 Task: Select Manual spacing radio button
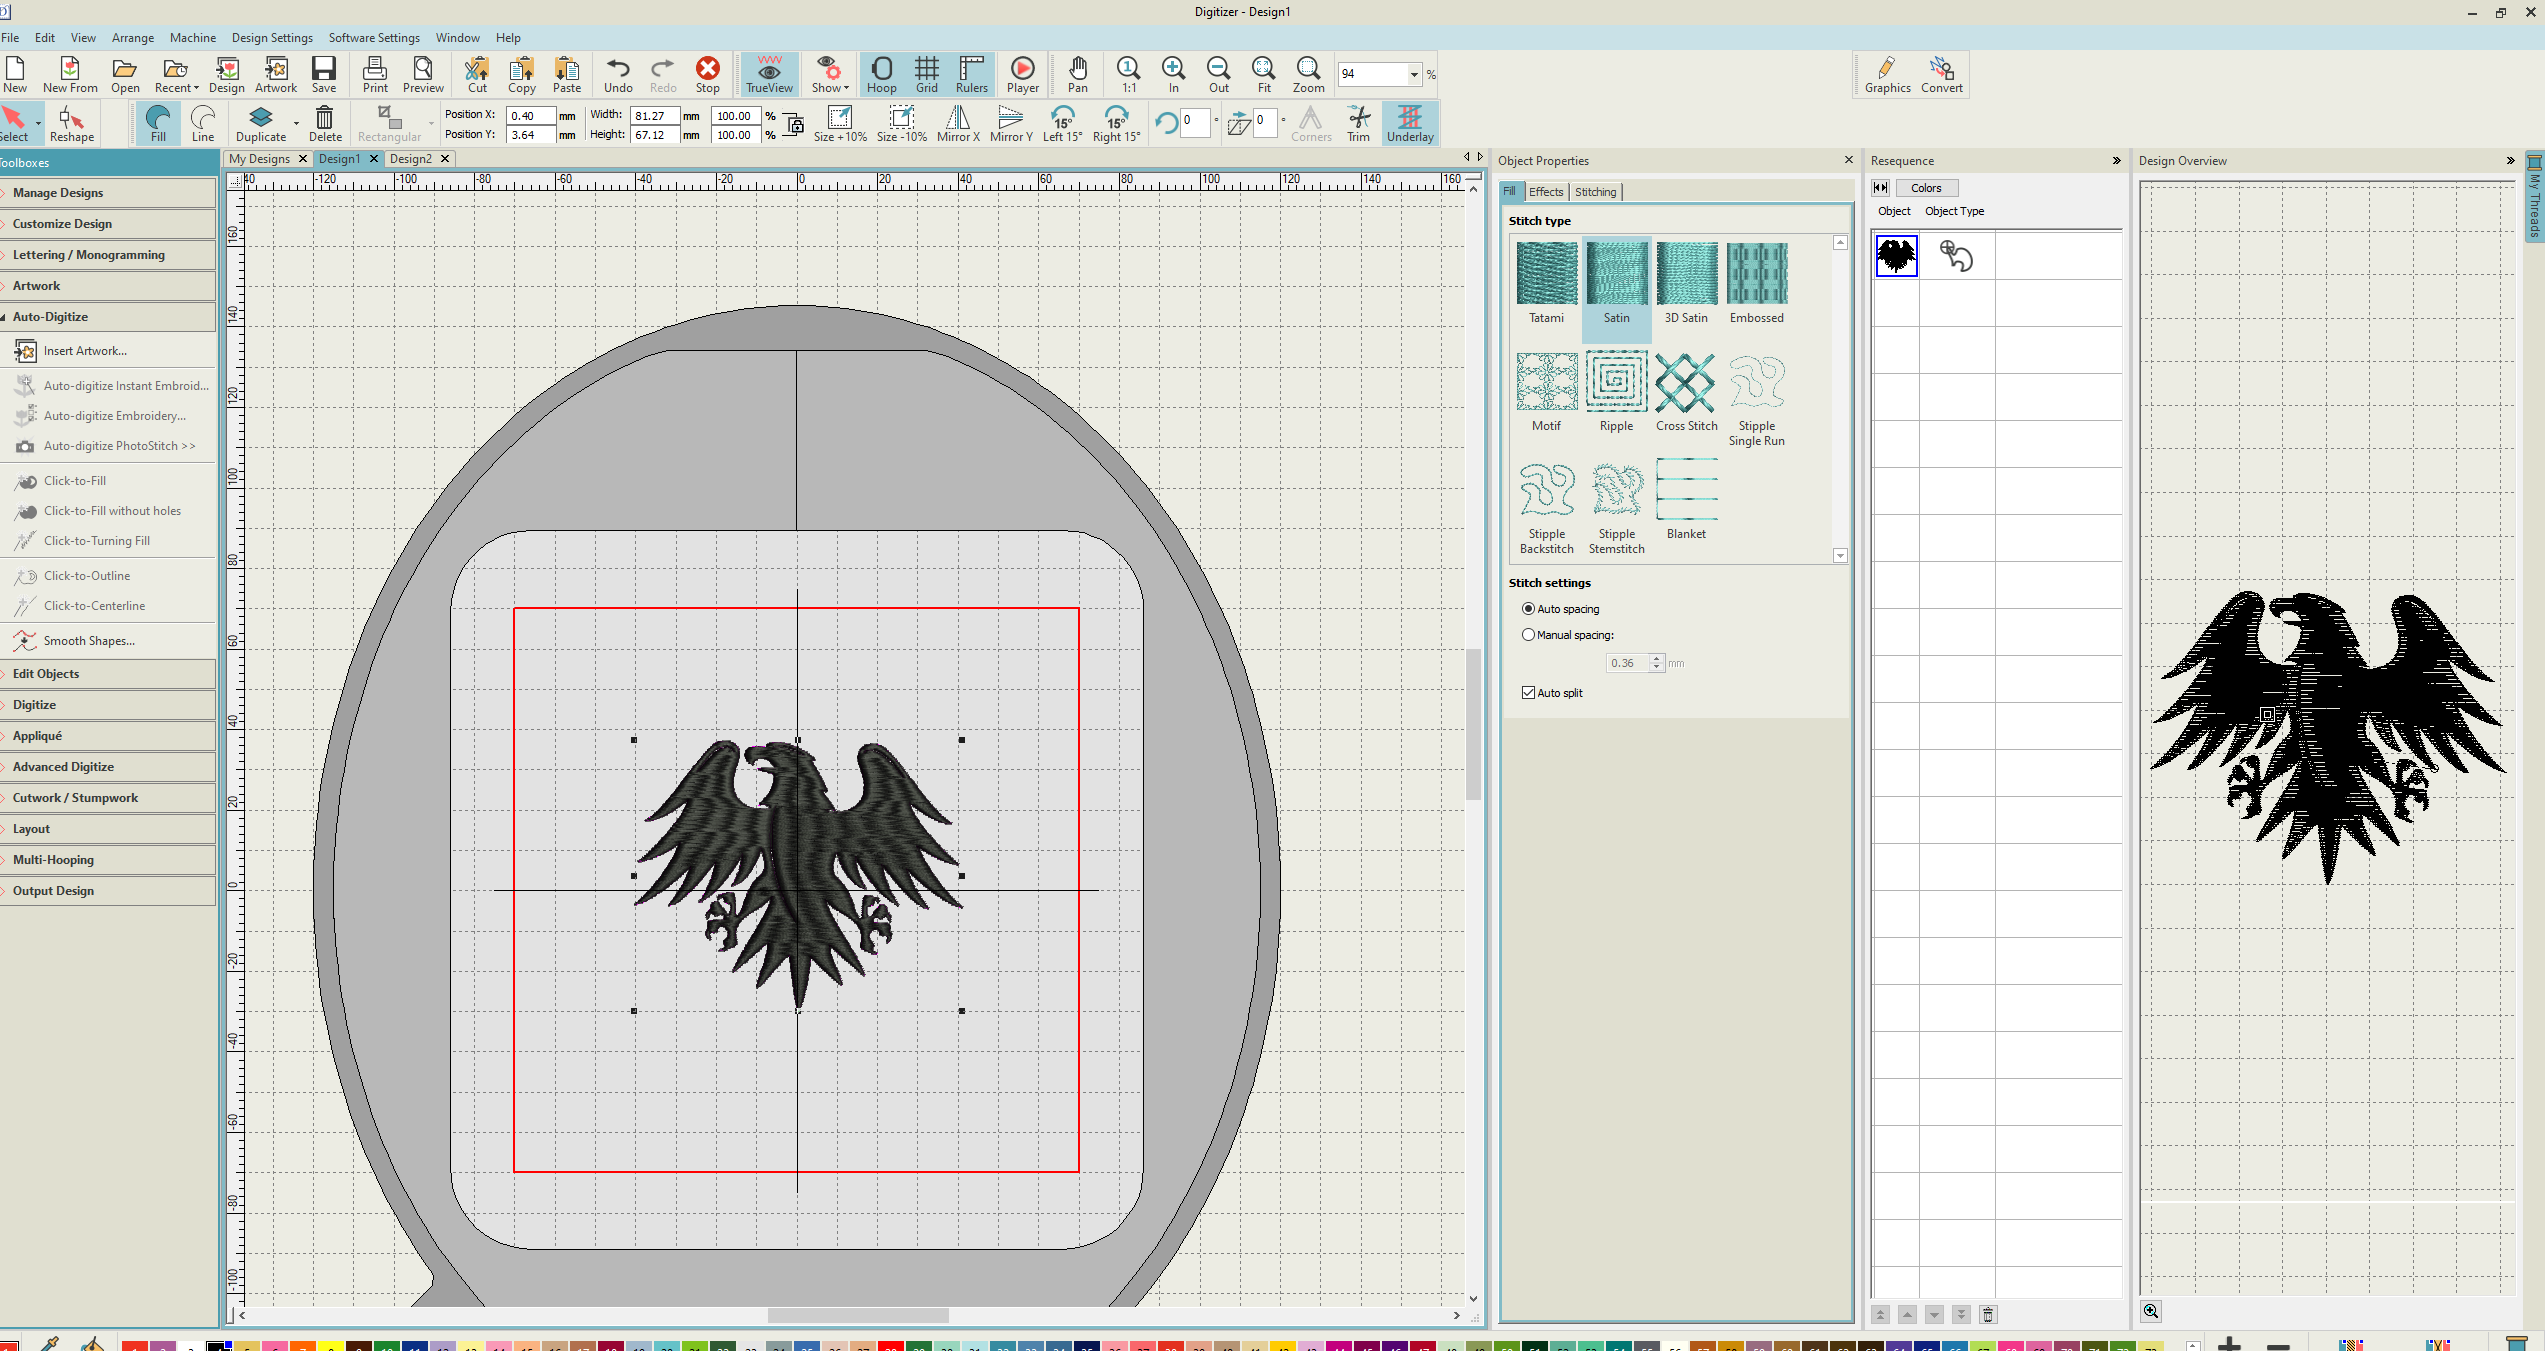[1528, 635]
